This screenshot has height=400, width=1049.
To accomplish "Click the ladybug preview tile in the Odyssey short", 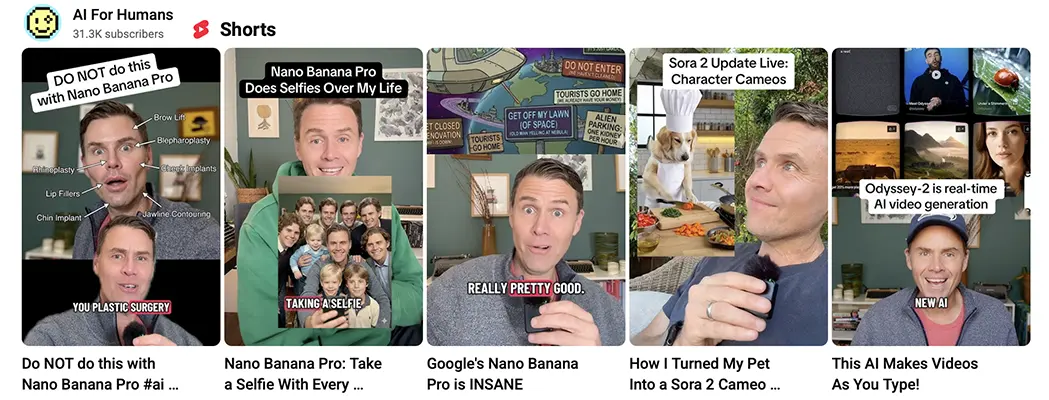I will click(x=1001, y=82).
